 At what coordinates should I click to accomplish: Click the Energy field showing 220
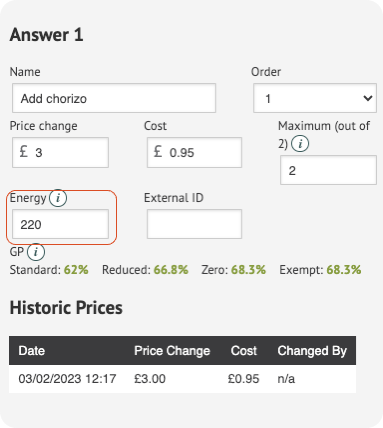point(60,224)
